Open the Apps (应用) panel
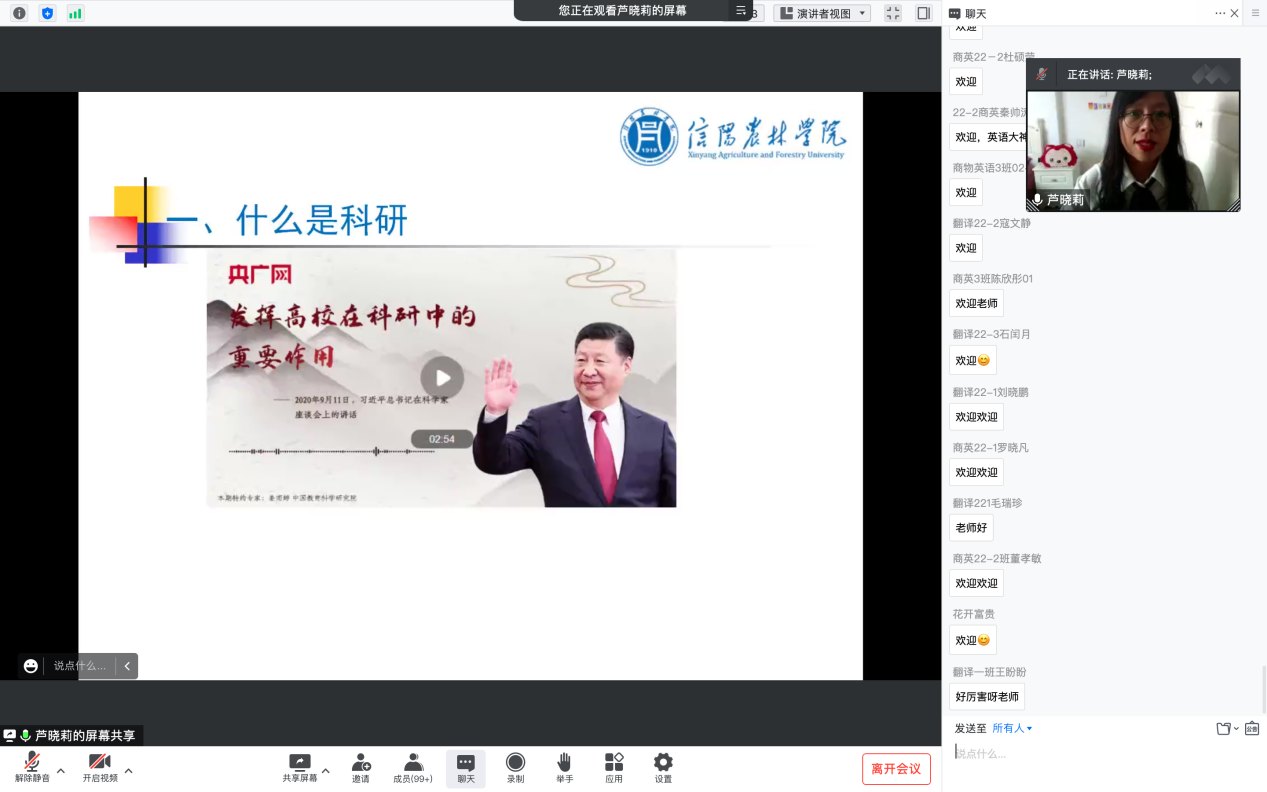Image resolution: width=1267 pixels, height=792 pixels. [614, 767]
